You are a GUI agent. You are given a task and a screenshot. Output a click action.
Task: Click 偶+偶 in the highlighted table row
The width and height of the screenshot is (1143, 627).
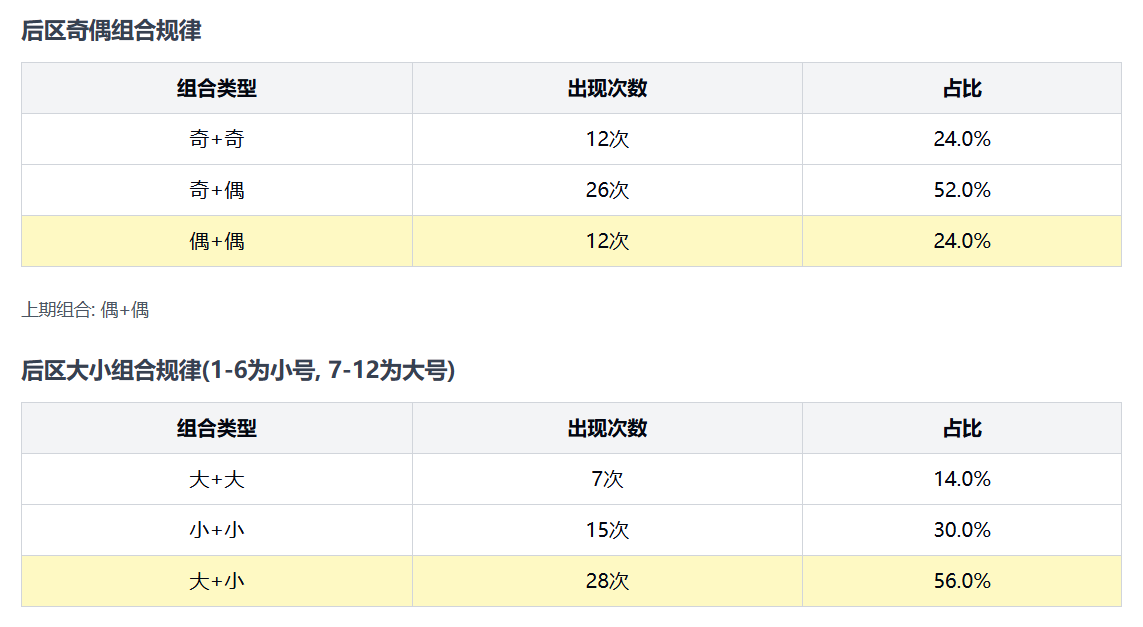216,241
